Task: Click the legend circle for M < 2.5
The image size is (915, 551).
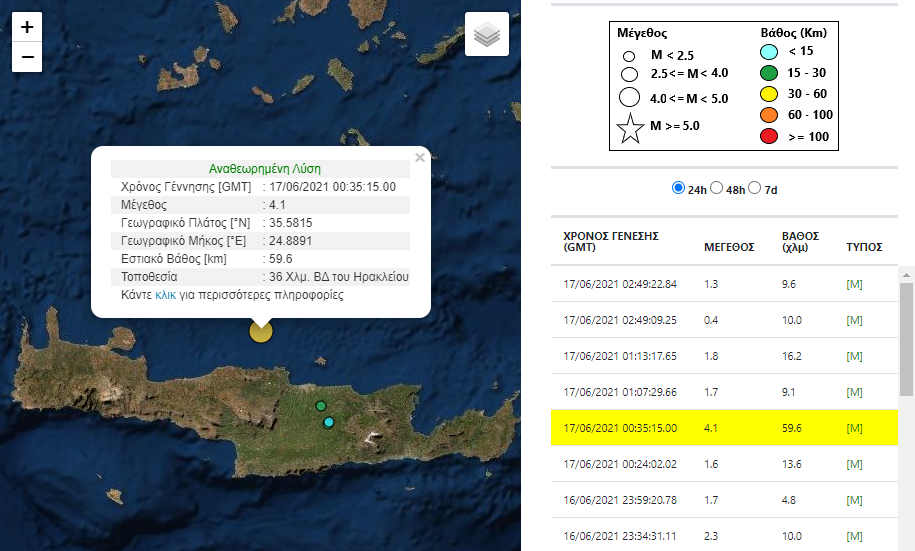Action: 628,57
